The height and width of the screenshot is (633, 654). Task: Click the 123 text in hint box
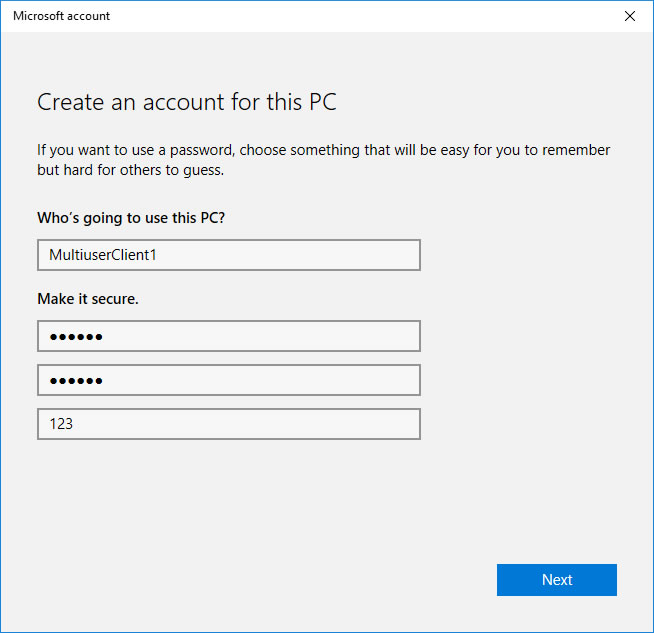point(61,424)
